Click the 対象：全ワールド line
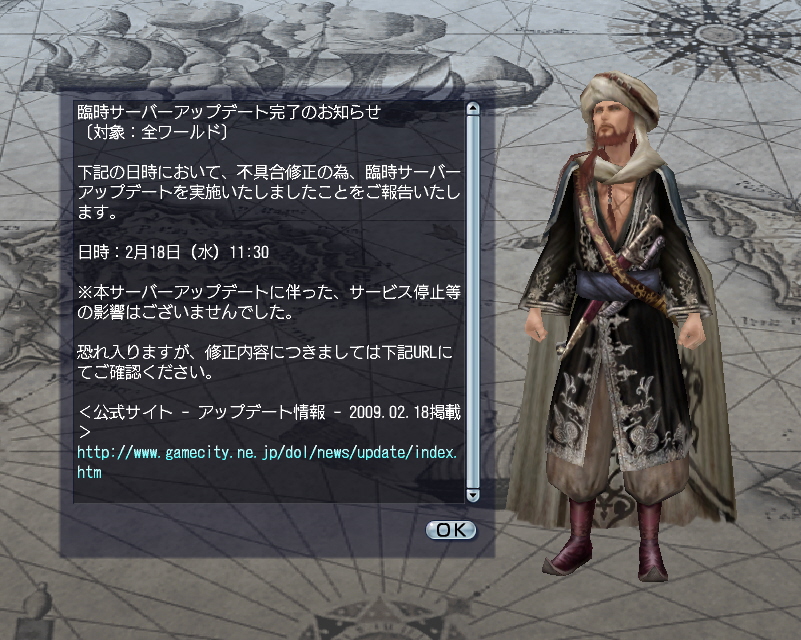Viewport: 801px width, 640px height. point(153,132)
